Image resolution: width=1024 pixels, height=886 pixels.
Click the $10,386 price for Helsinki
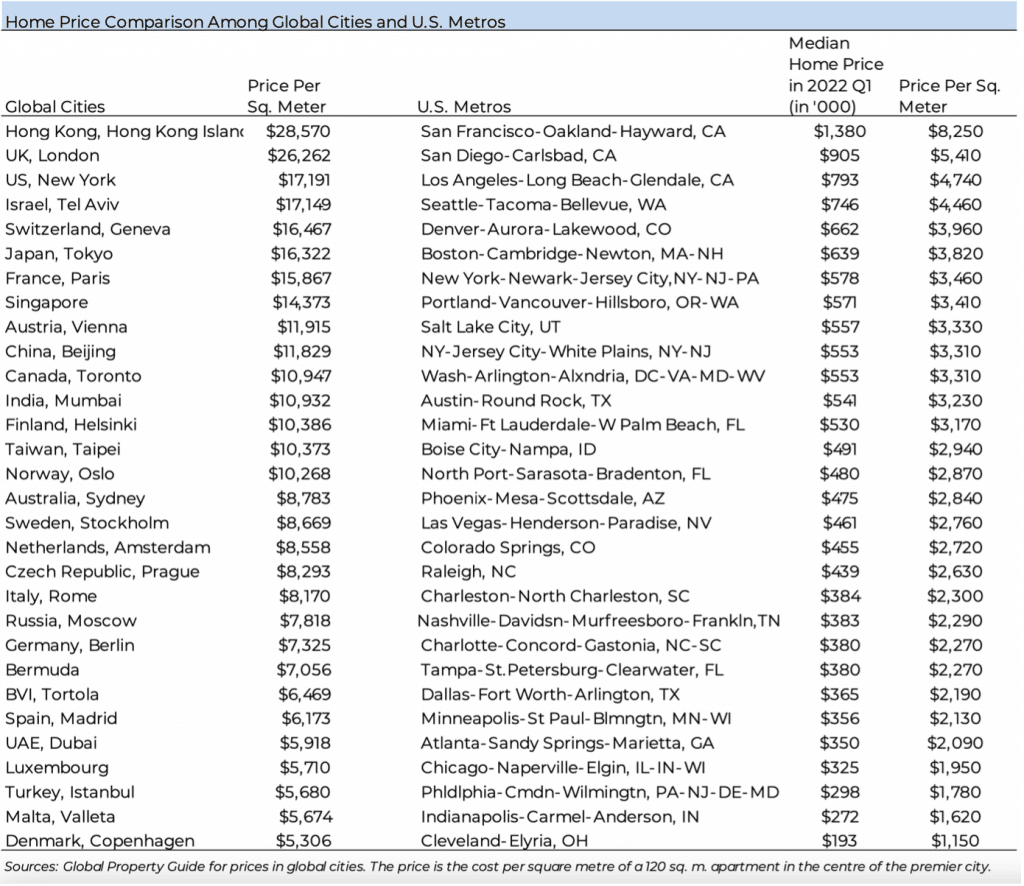click(x=300, y=425)
